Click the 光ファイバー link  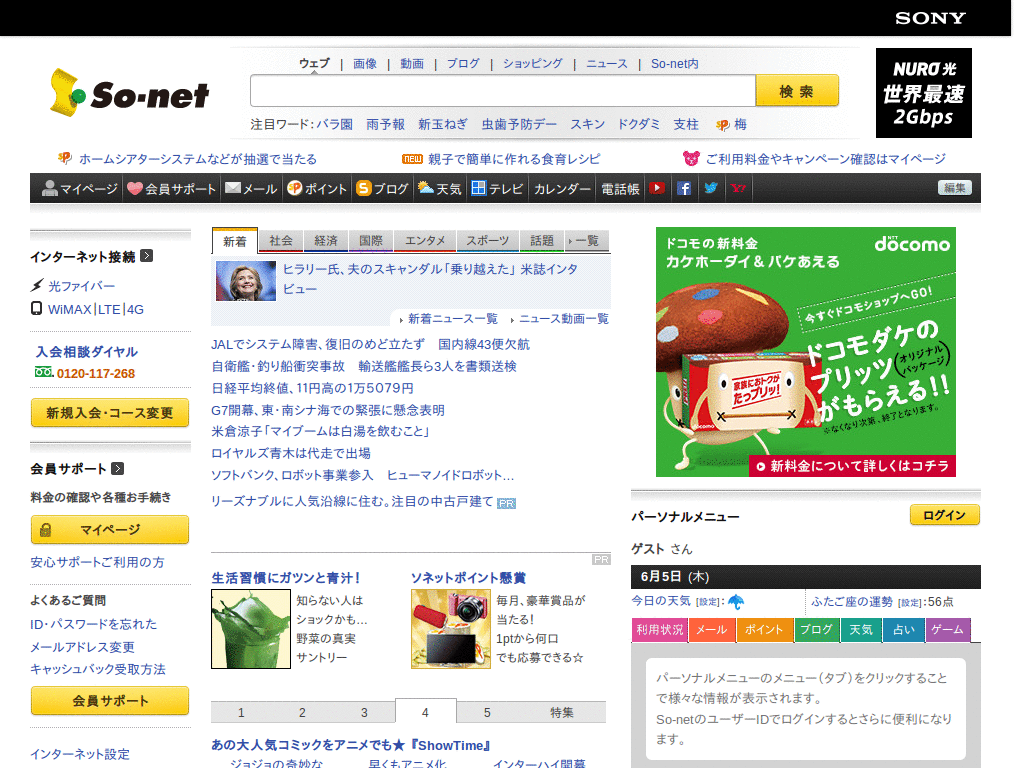click(x=81, y=286)
